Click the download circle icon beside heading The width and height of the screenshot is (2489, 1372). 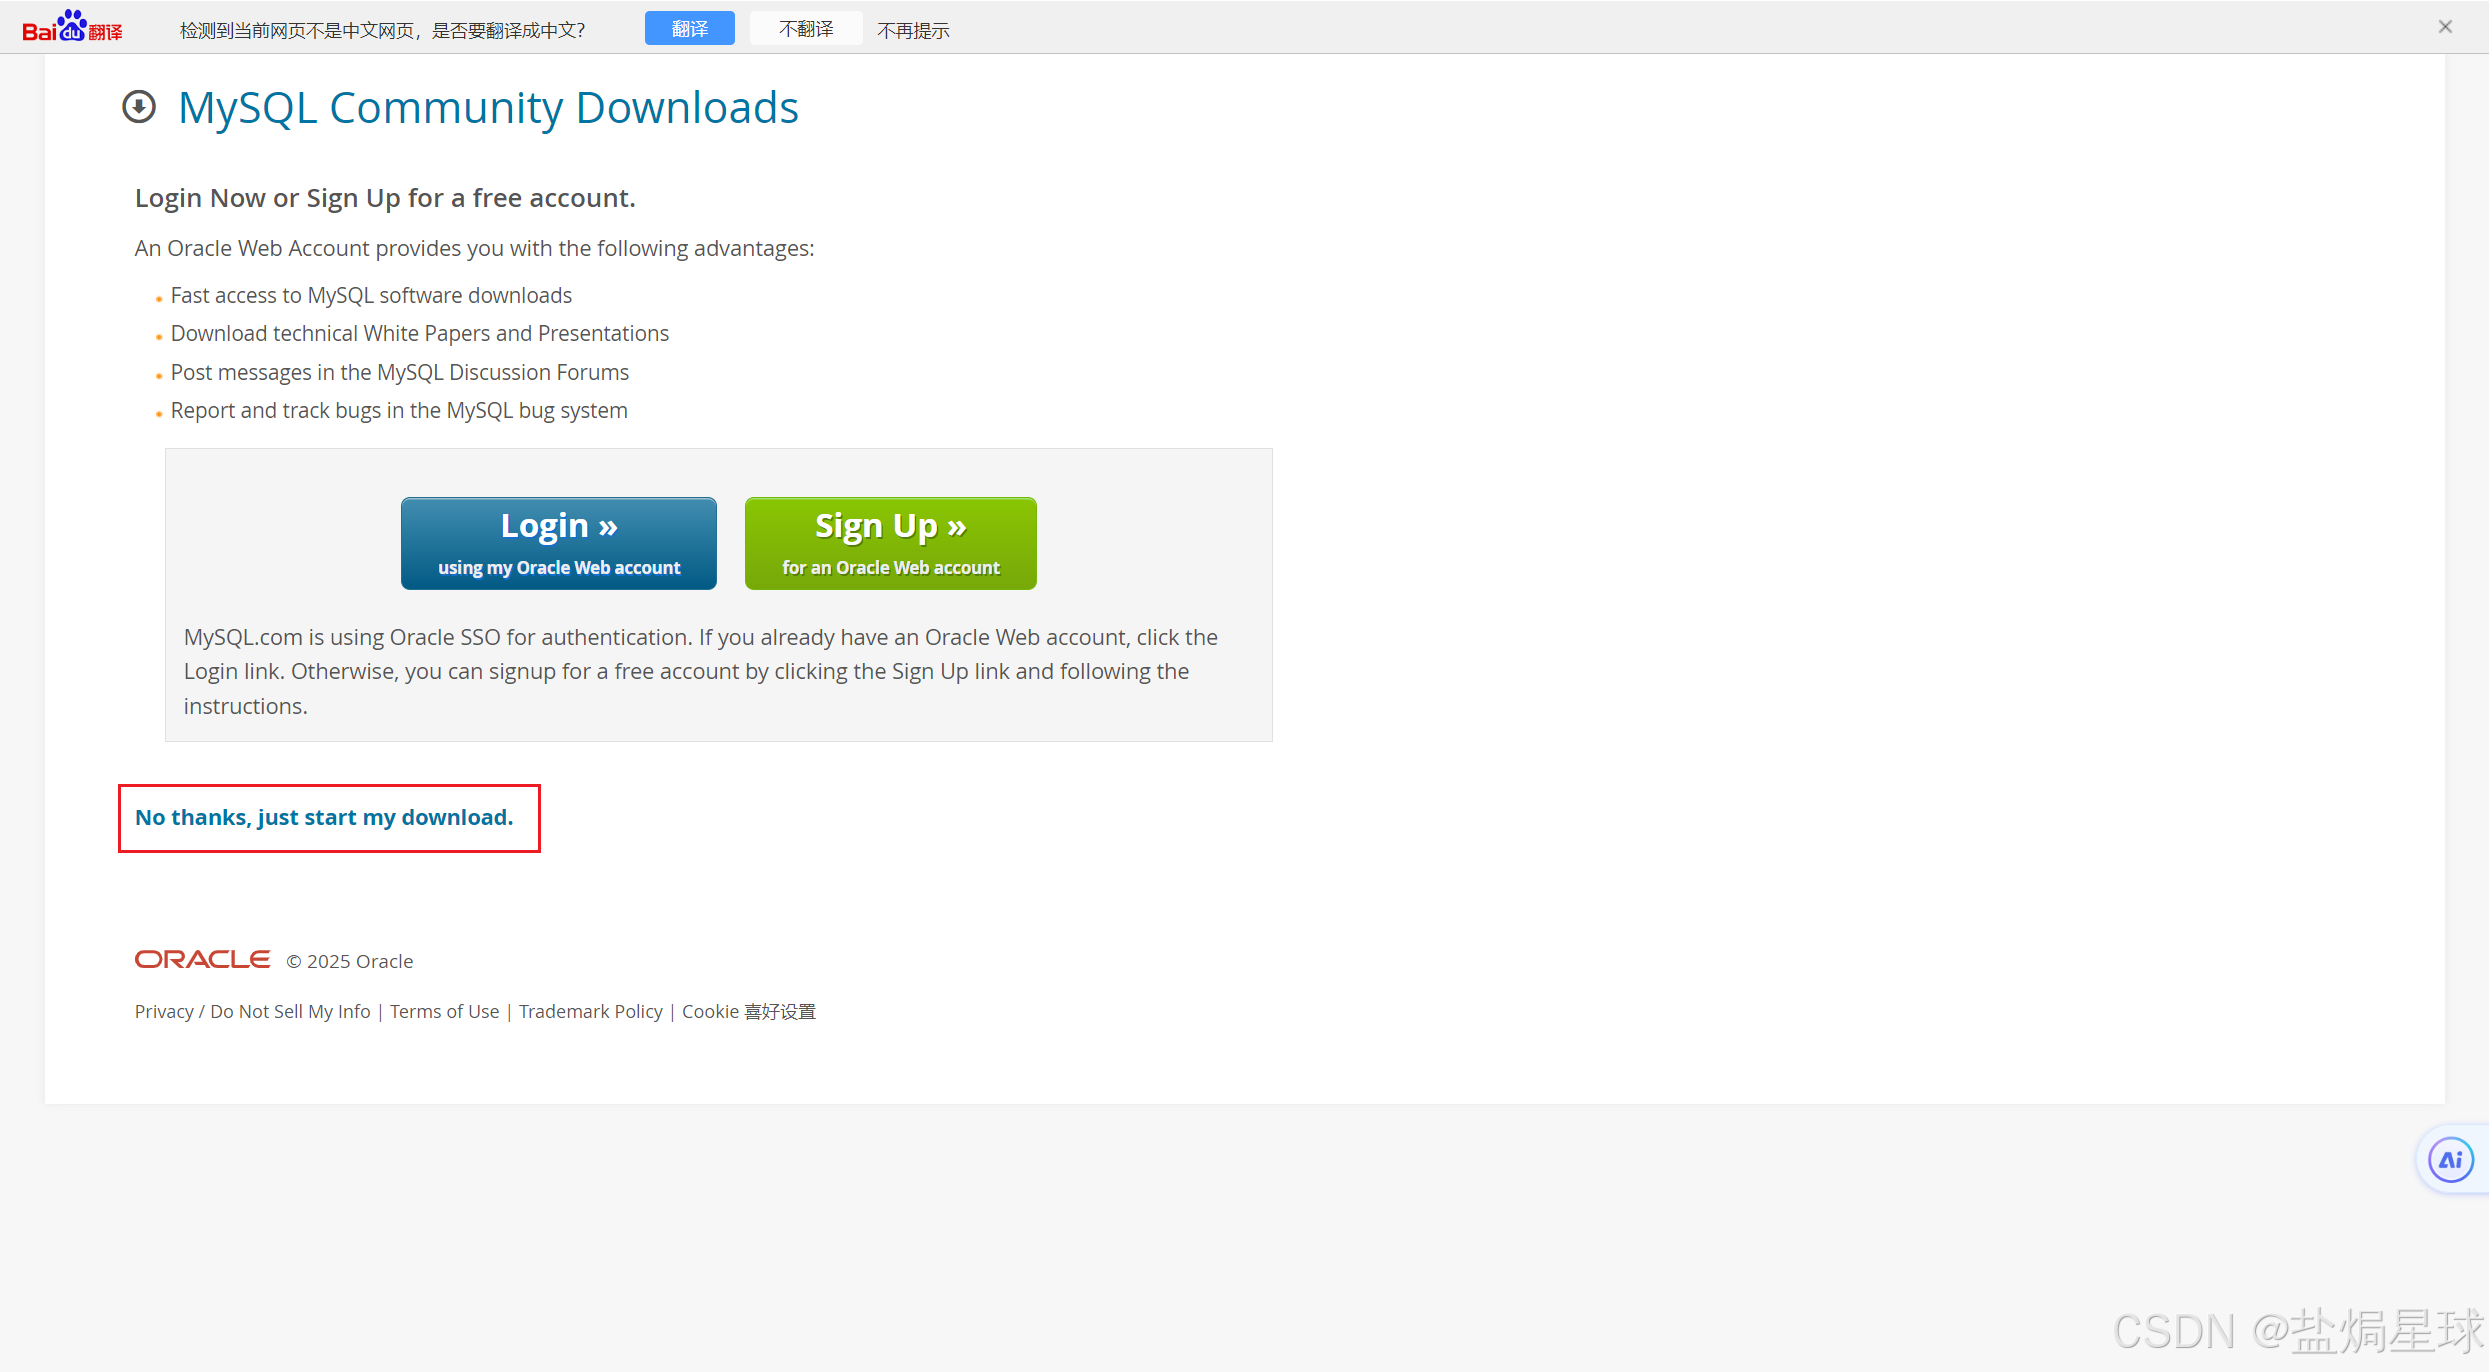[139, 107]
